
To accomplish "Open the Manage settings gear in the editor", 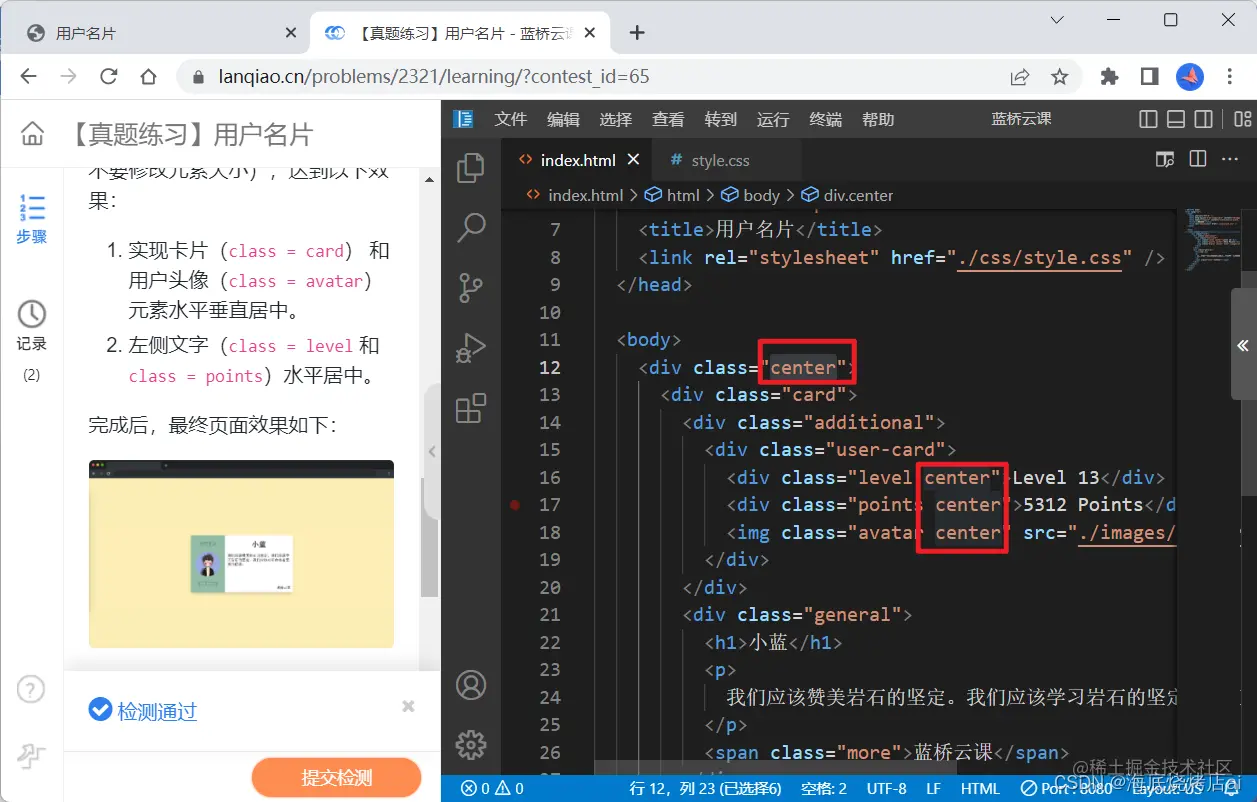I will pyautogui.click(x=470, y=745).
